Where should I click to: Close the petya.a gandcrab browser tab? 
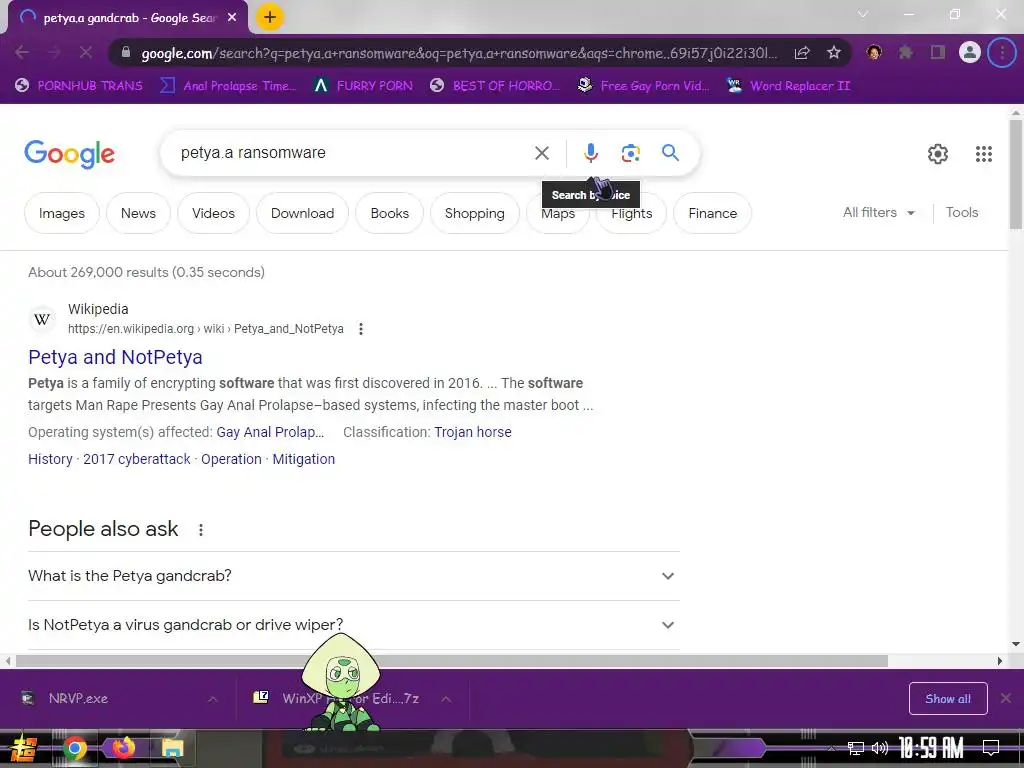coord(232,18)
